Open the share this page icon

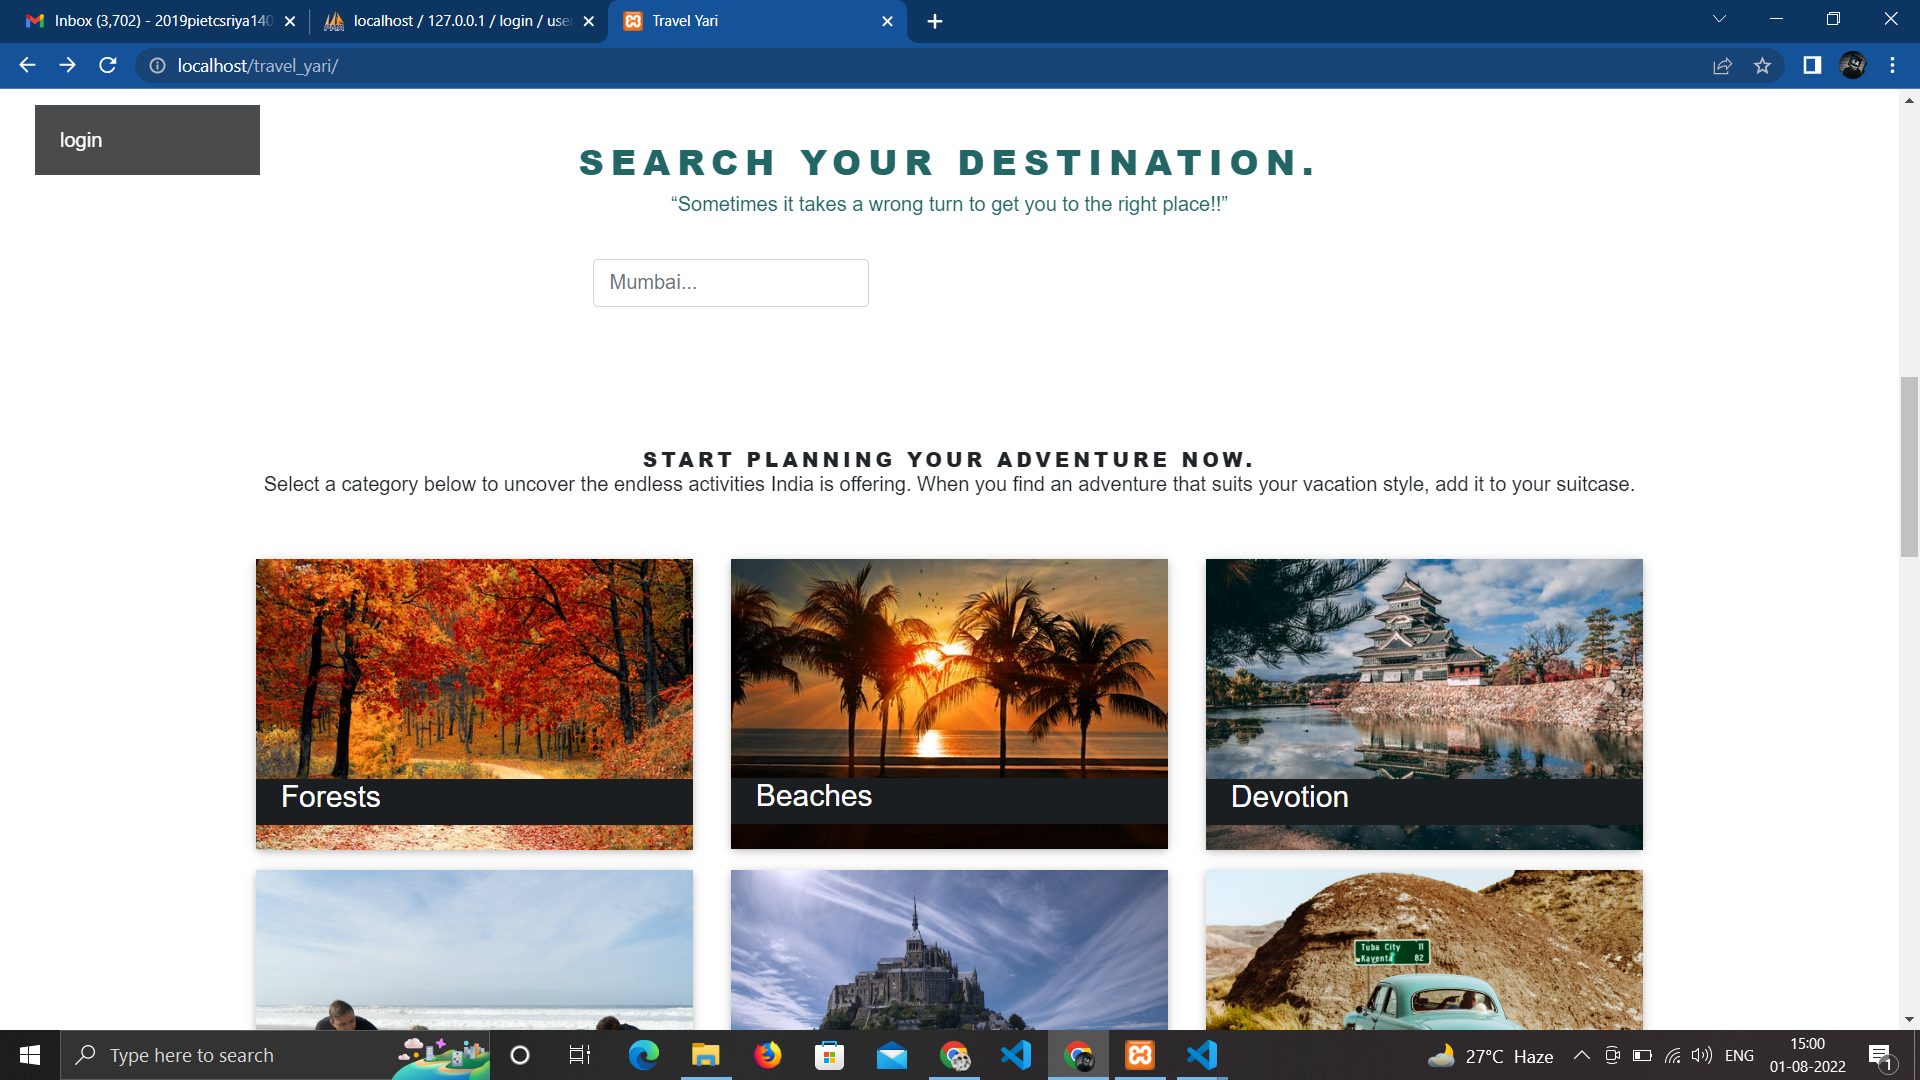pyautogui.click(x=1722, y=66)
